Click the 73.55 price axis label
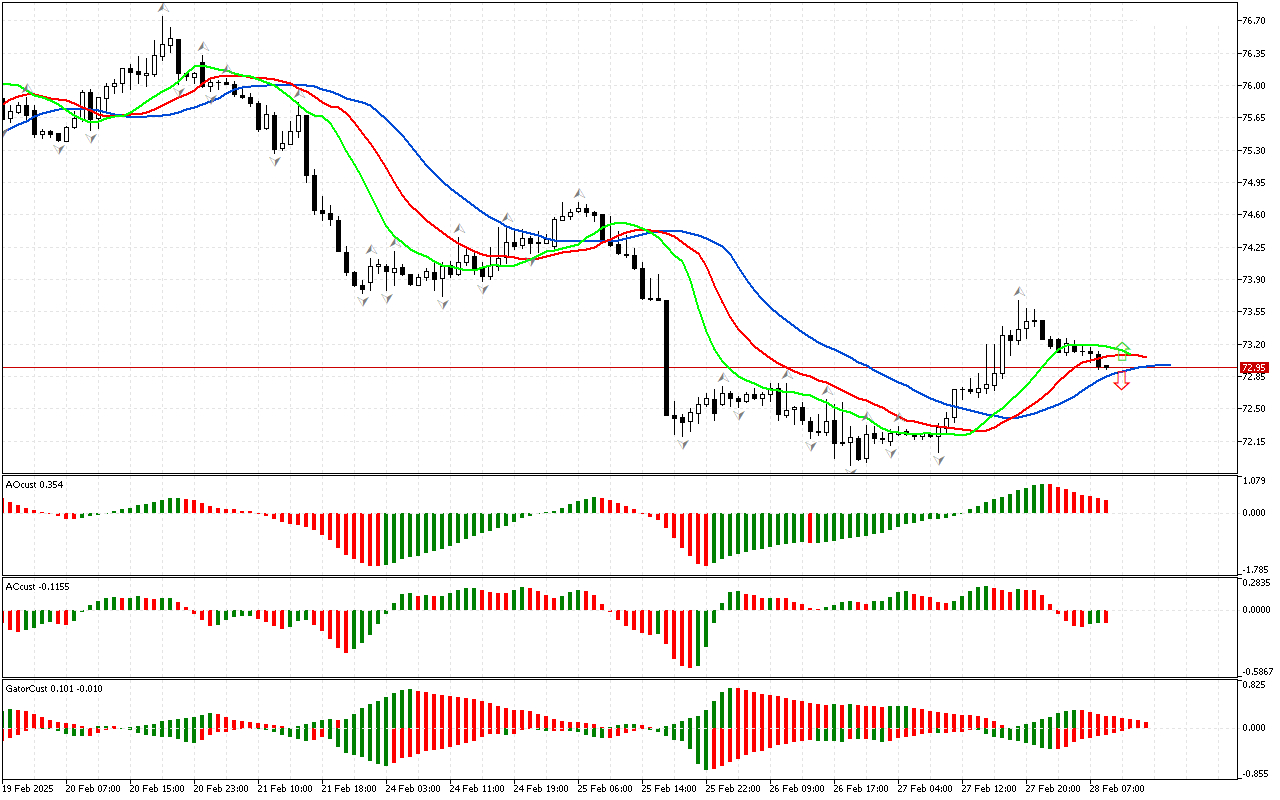This screenshot has width=1280, height=800. pyautogui.click(x=1253, y=312)
